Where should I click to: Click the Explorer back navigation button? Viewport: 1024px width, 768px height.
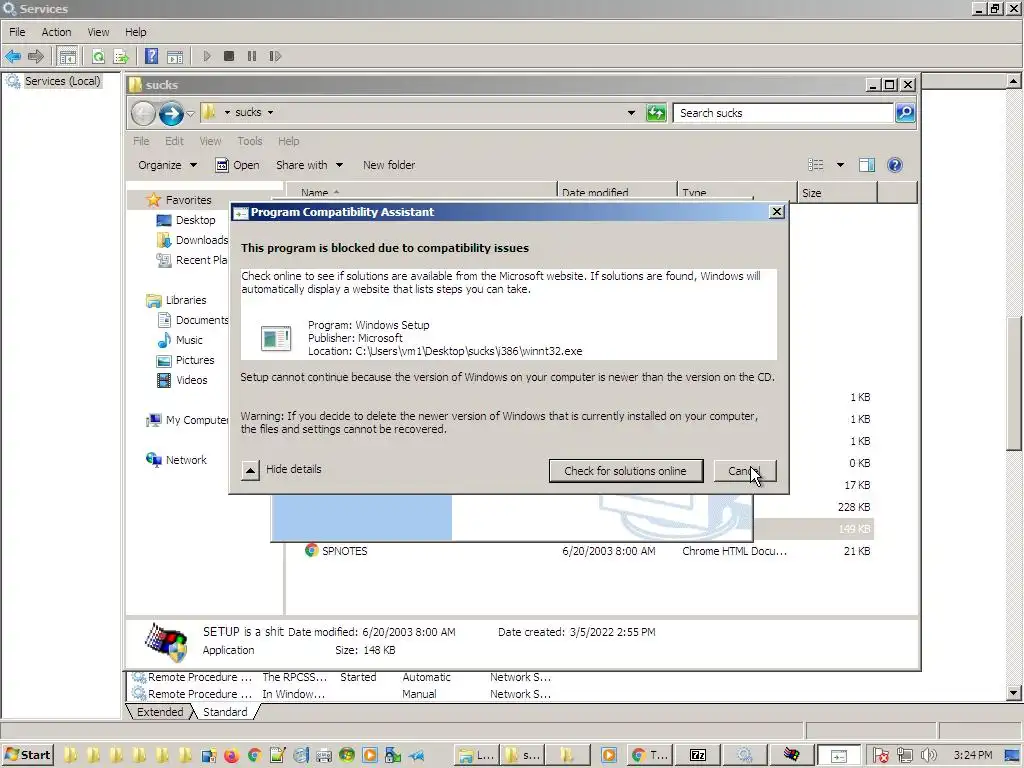pyautogui.click(x=143, y=114)
